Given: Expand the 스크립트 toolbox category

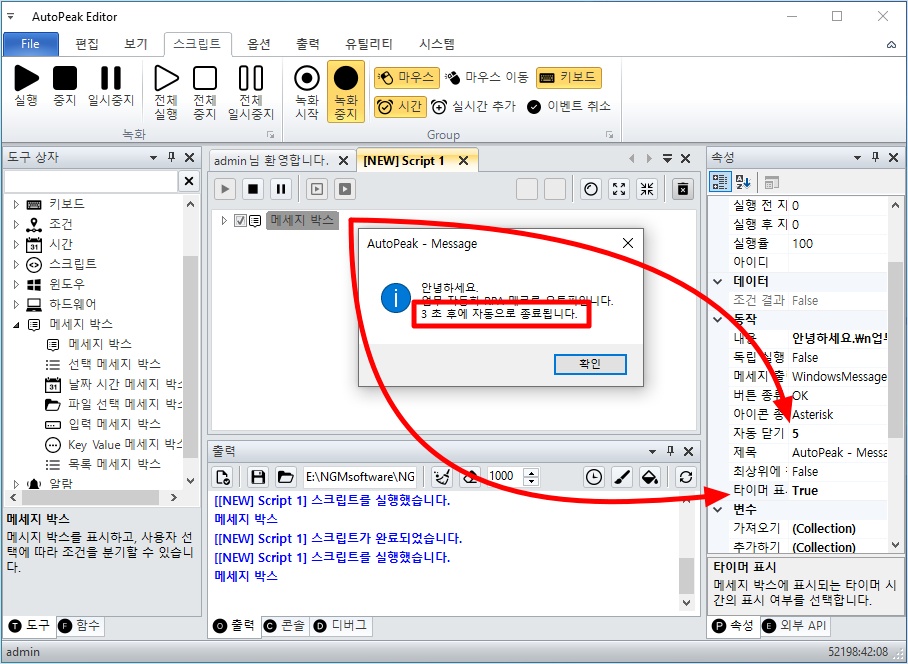Looking at the screenshot, I should coord(16,265).
